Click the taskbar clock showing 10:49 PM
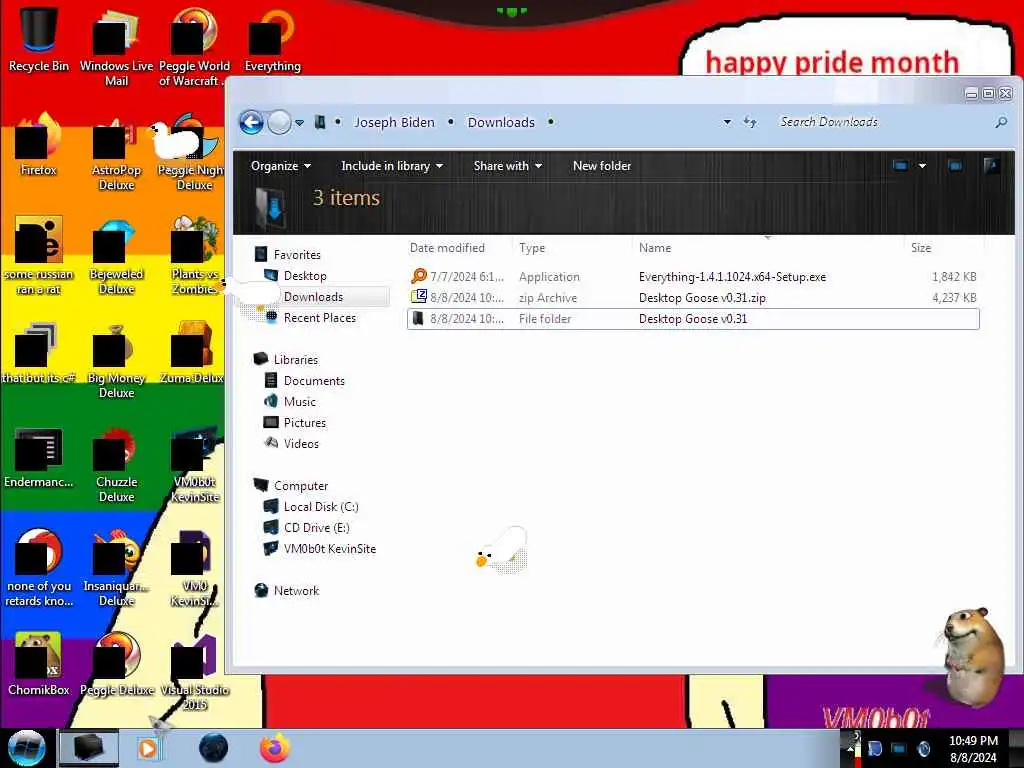Screen dimensions: 1024x768 tap(973, 749)
